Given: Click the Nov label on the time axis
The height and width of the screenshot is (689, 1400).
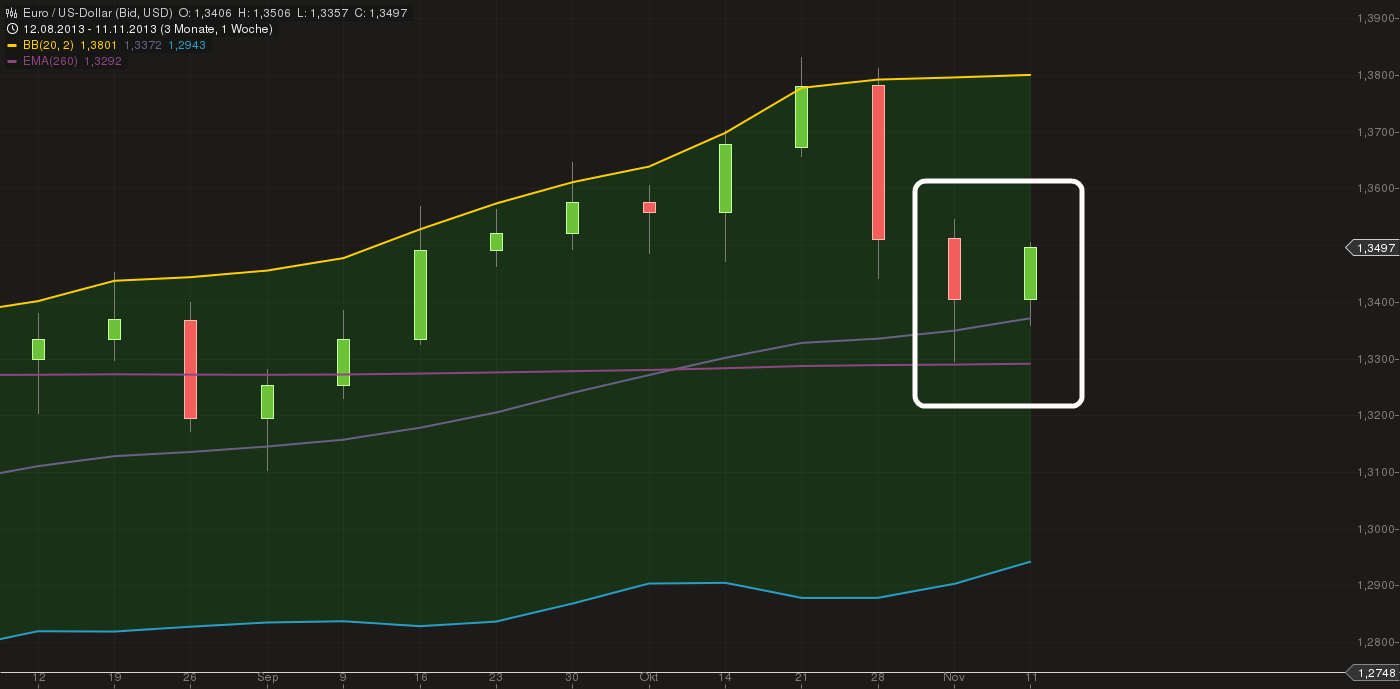Looking at the screenshot, I should (956, 677).
